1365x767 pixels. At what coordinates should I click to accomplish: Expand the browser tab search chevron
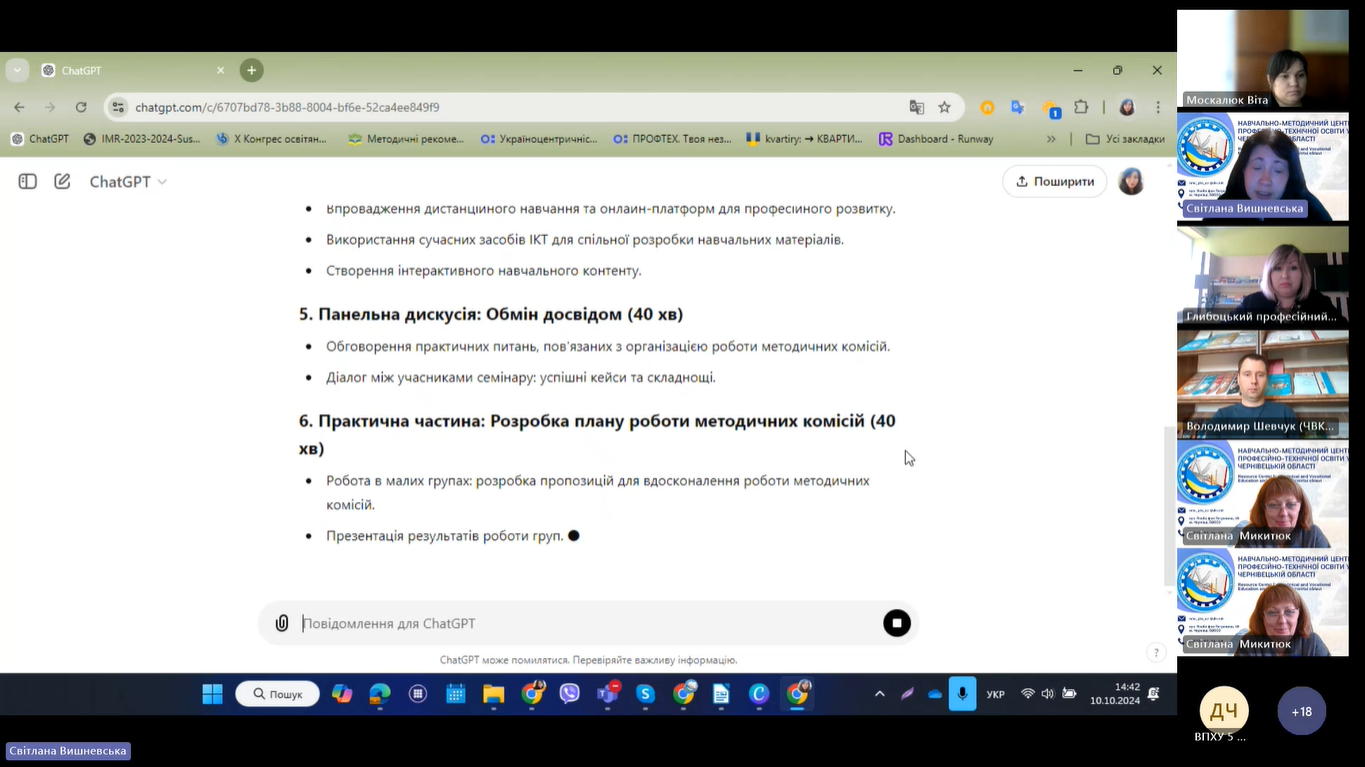[17, 70]
